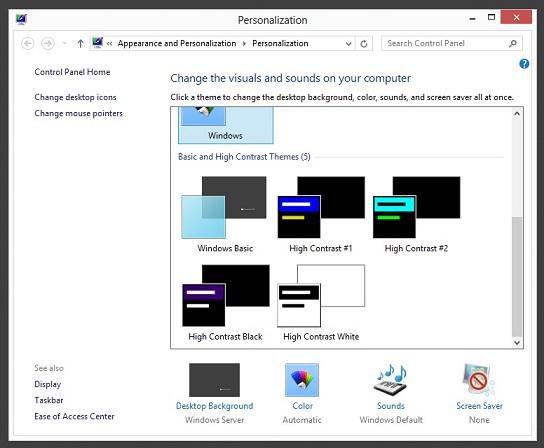Open the Color palette icon
This screenshot has width=544, height=448.
[302, 380]
